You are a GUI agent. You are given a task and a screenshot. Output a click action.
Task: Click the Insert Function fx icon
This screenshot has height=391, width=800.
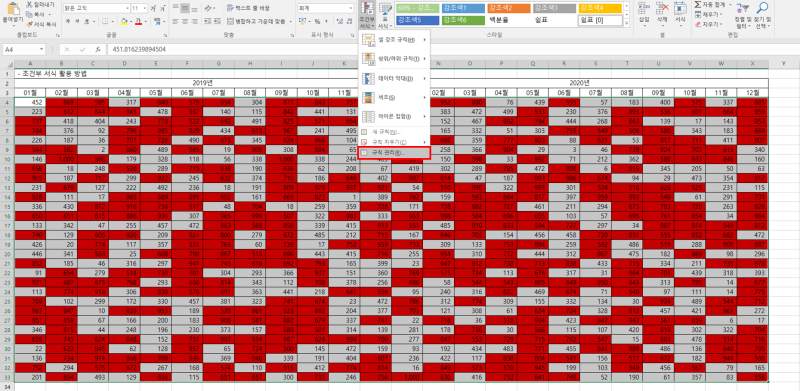97,50
